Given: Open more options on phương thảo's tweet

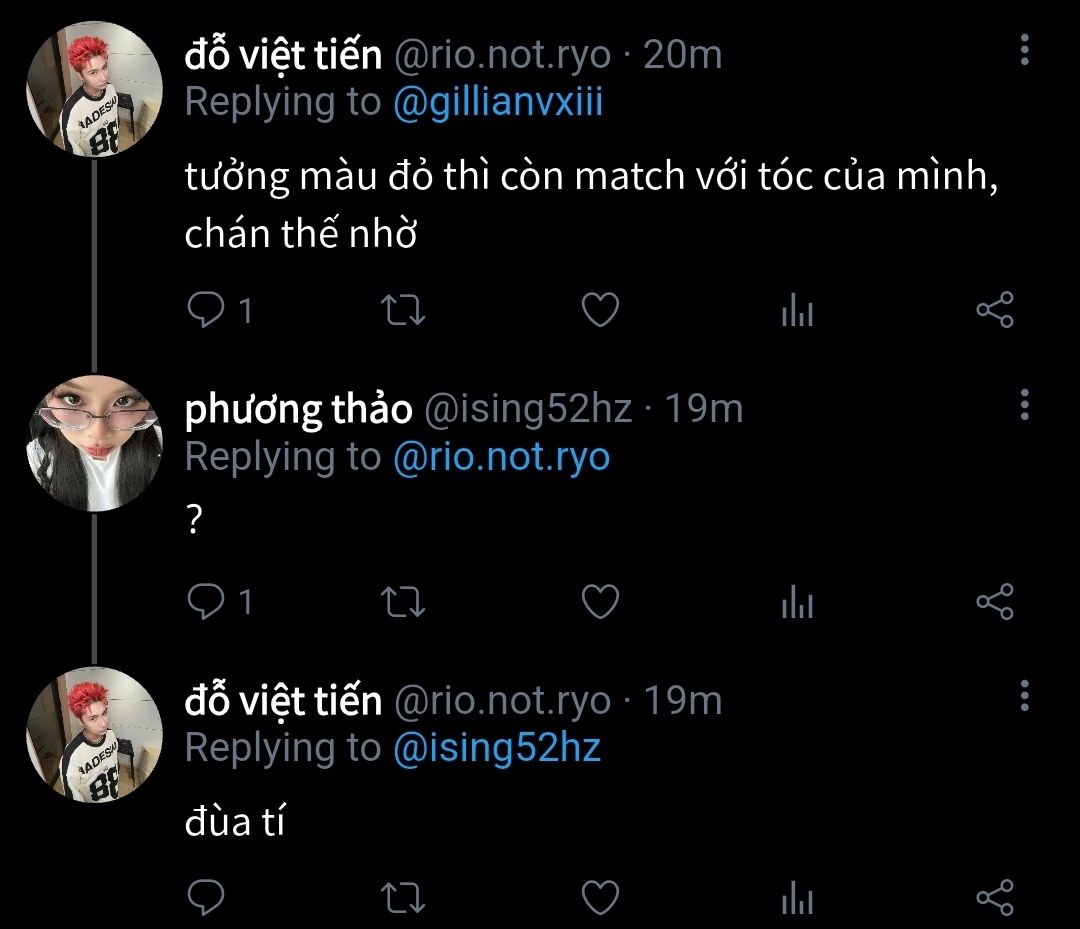Looking at the screenshot, I should pyautogui.click(x=1024, y=405).
